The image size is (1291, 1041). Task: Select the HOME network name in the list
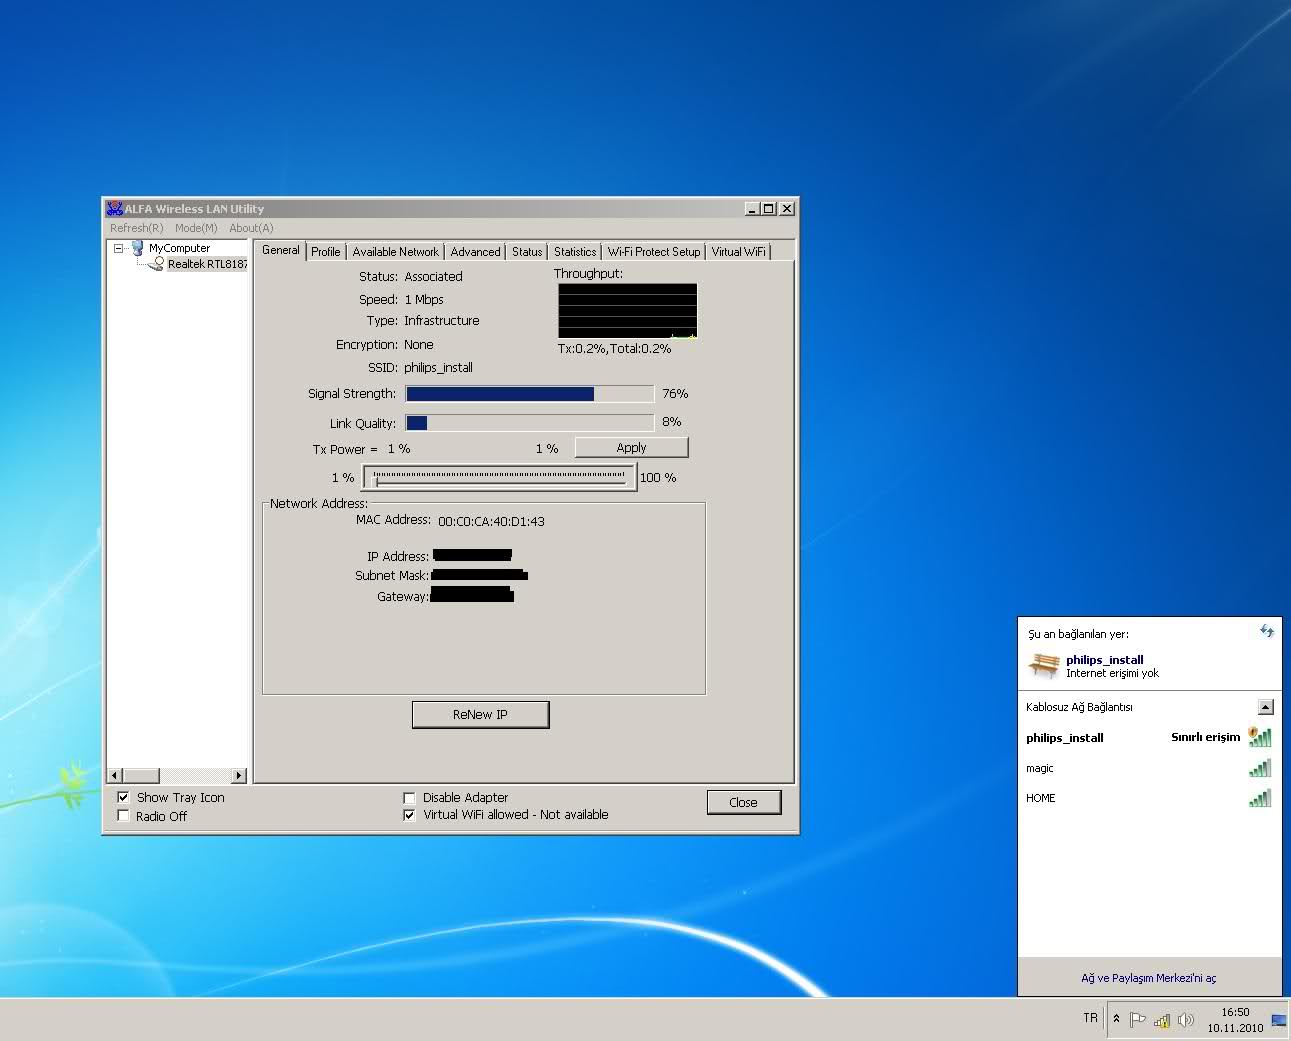(x=1041, y=798)
